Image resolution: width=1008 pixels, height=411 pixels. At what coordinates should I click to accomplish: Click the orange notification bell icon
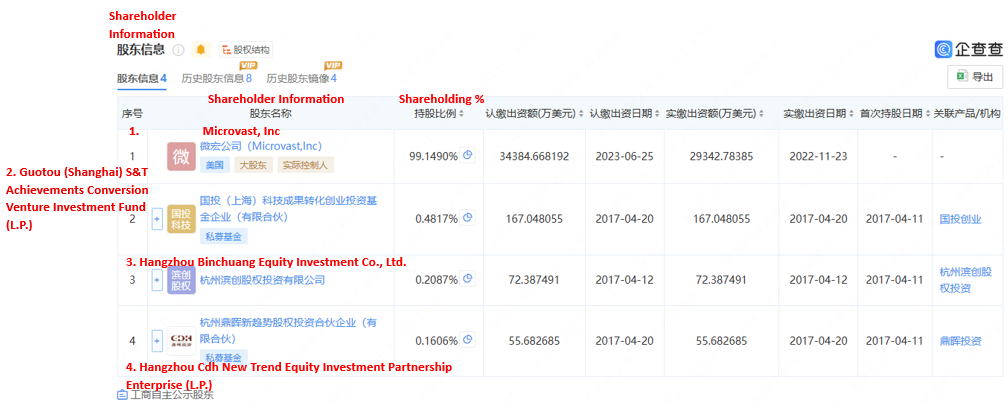(201, 49)
